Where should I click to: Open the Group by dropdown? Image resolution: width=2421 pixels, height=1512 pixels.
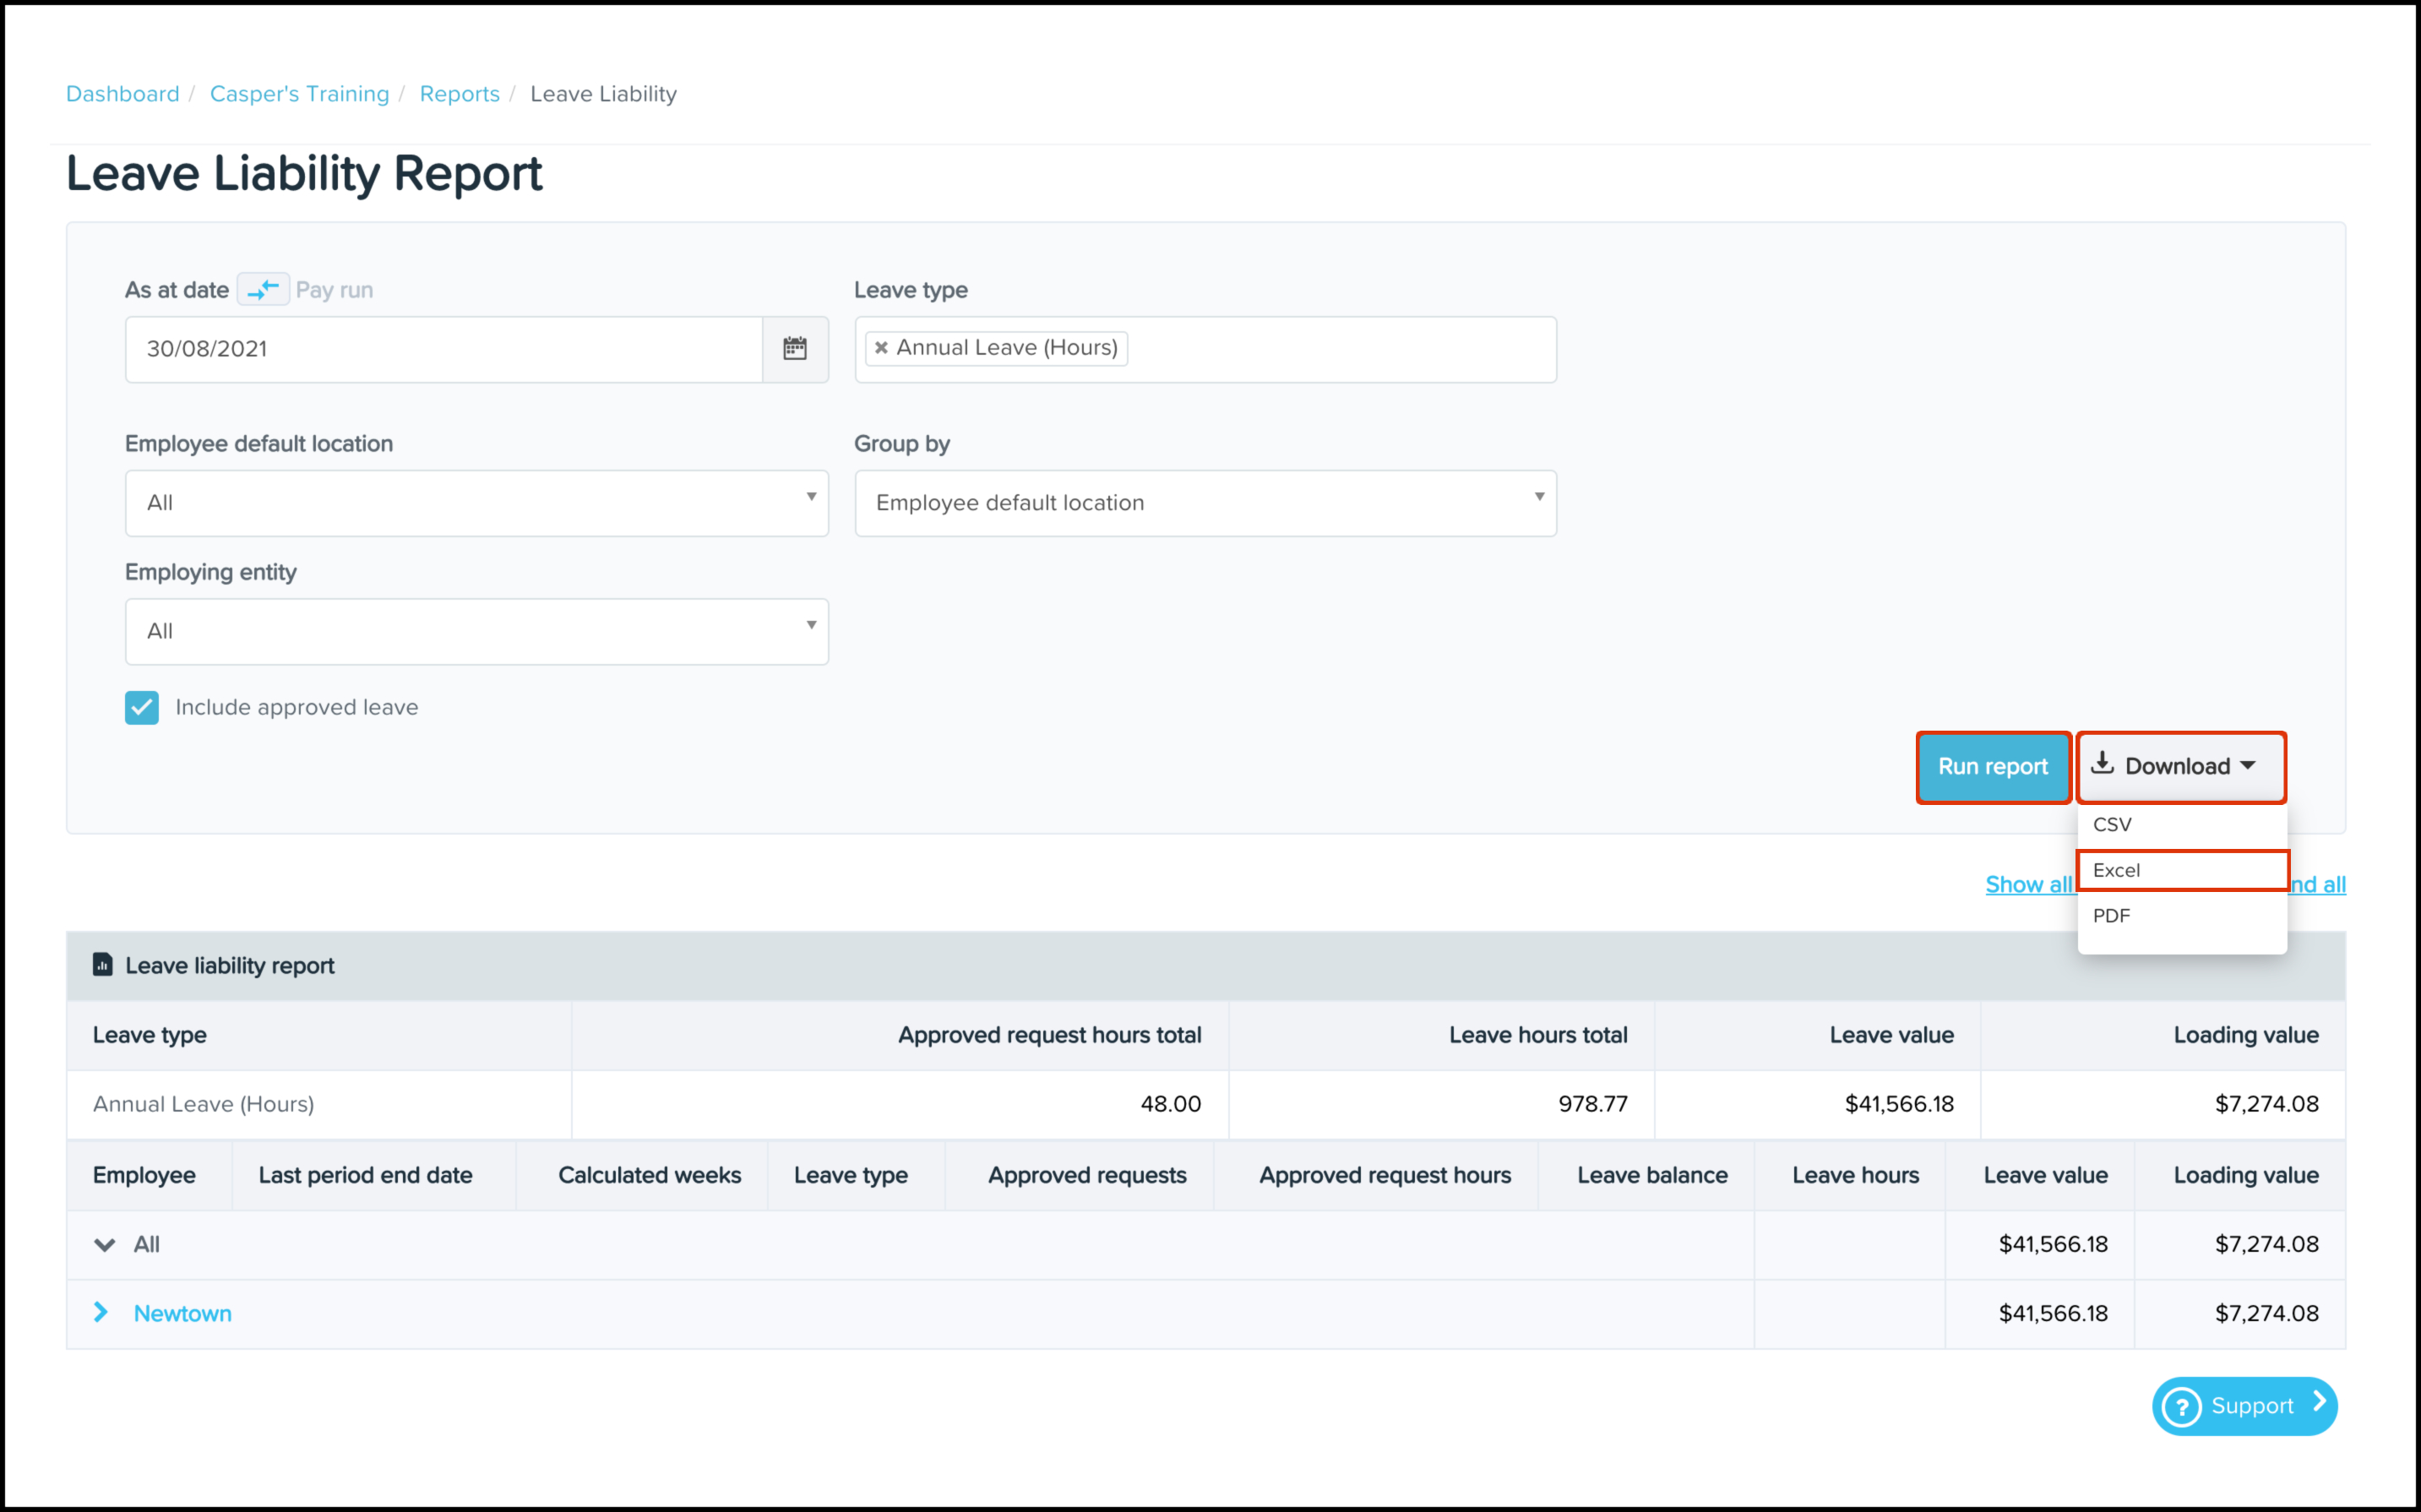(x=1205, y=503)
